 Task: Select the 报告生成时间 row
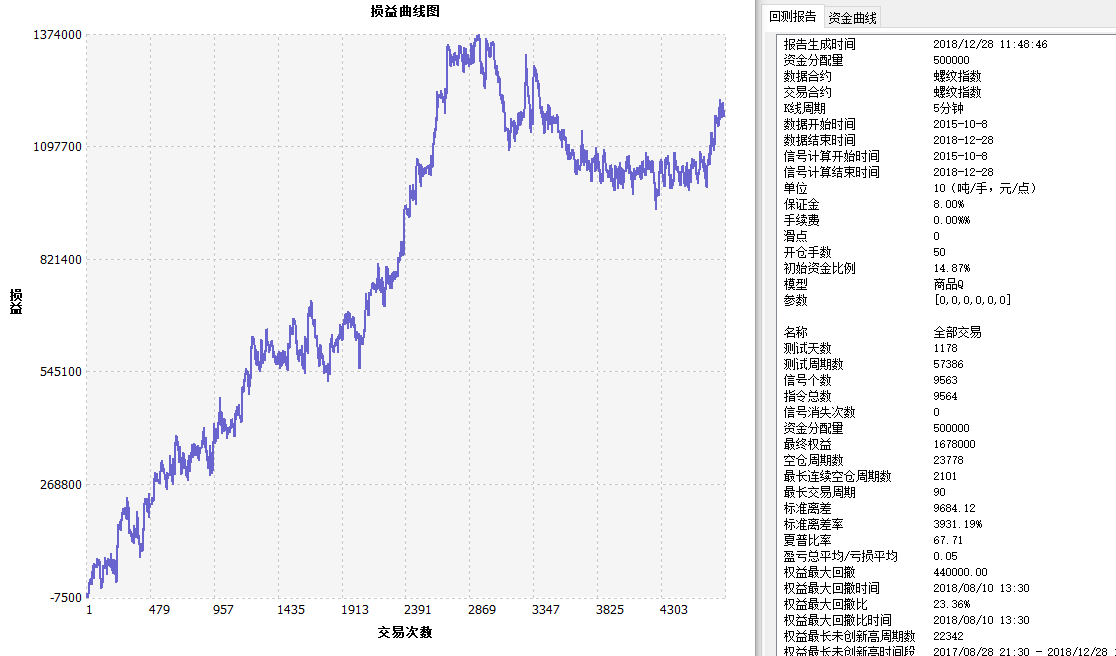[819, 44]
